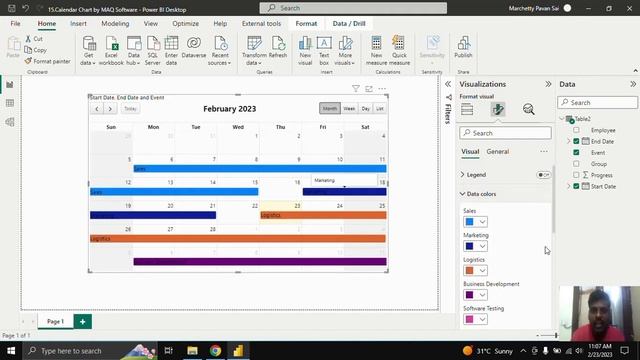The height and width of the screenshot is (360, 640).
Task: Go to previous month in calendar
Action: 97,109
